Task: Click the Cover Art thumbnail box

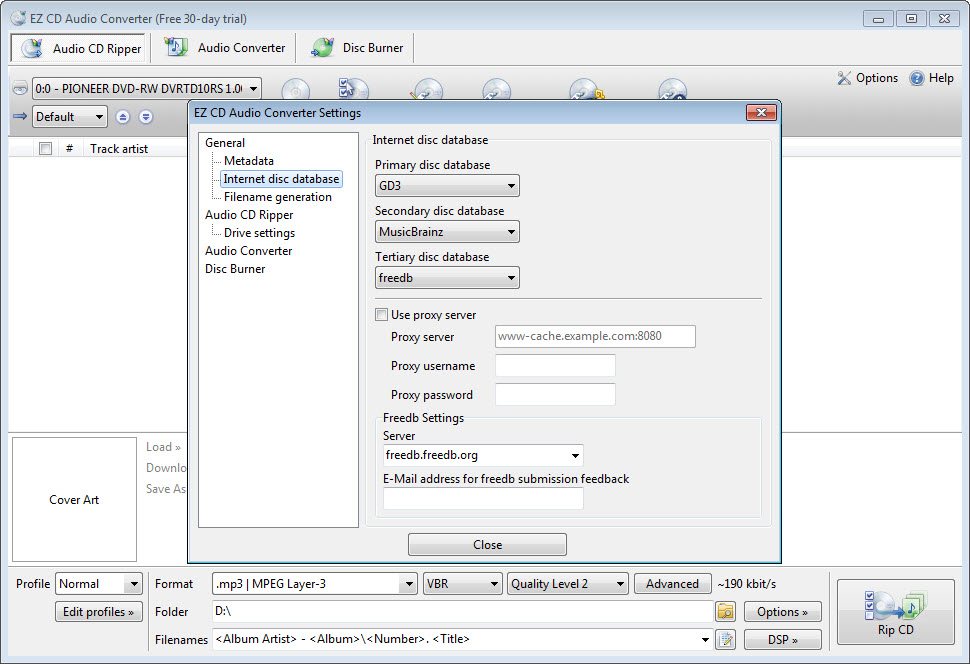Action: tap(74, 499)
